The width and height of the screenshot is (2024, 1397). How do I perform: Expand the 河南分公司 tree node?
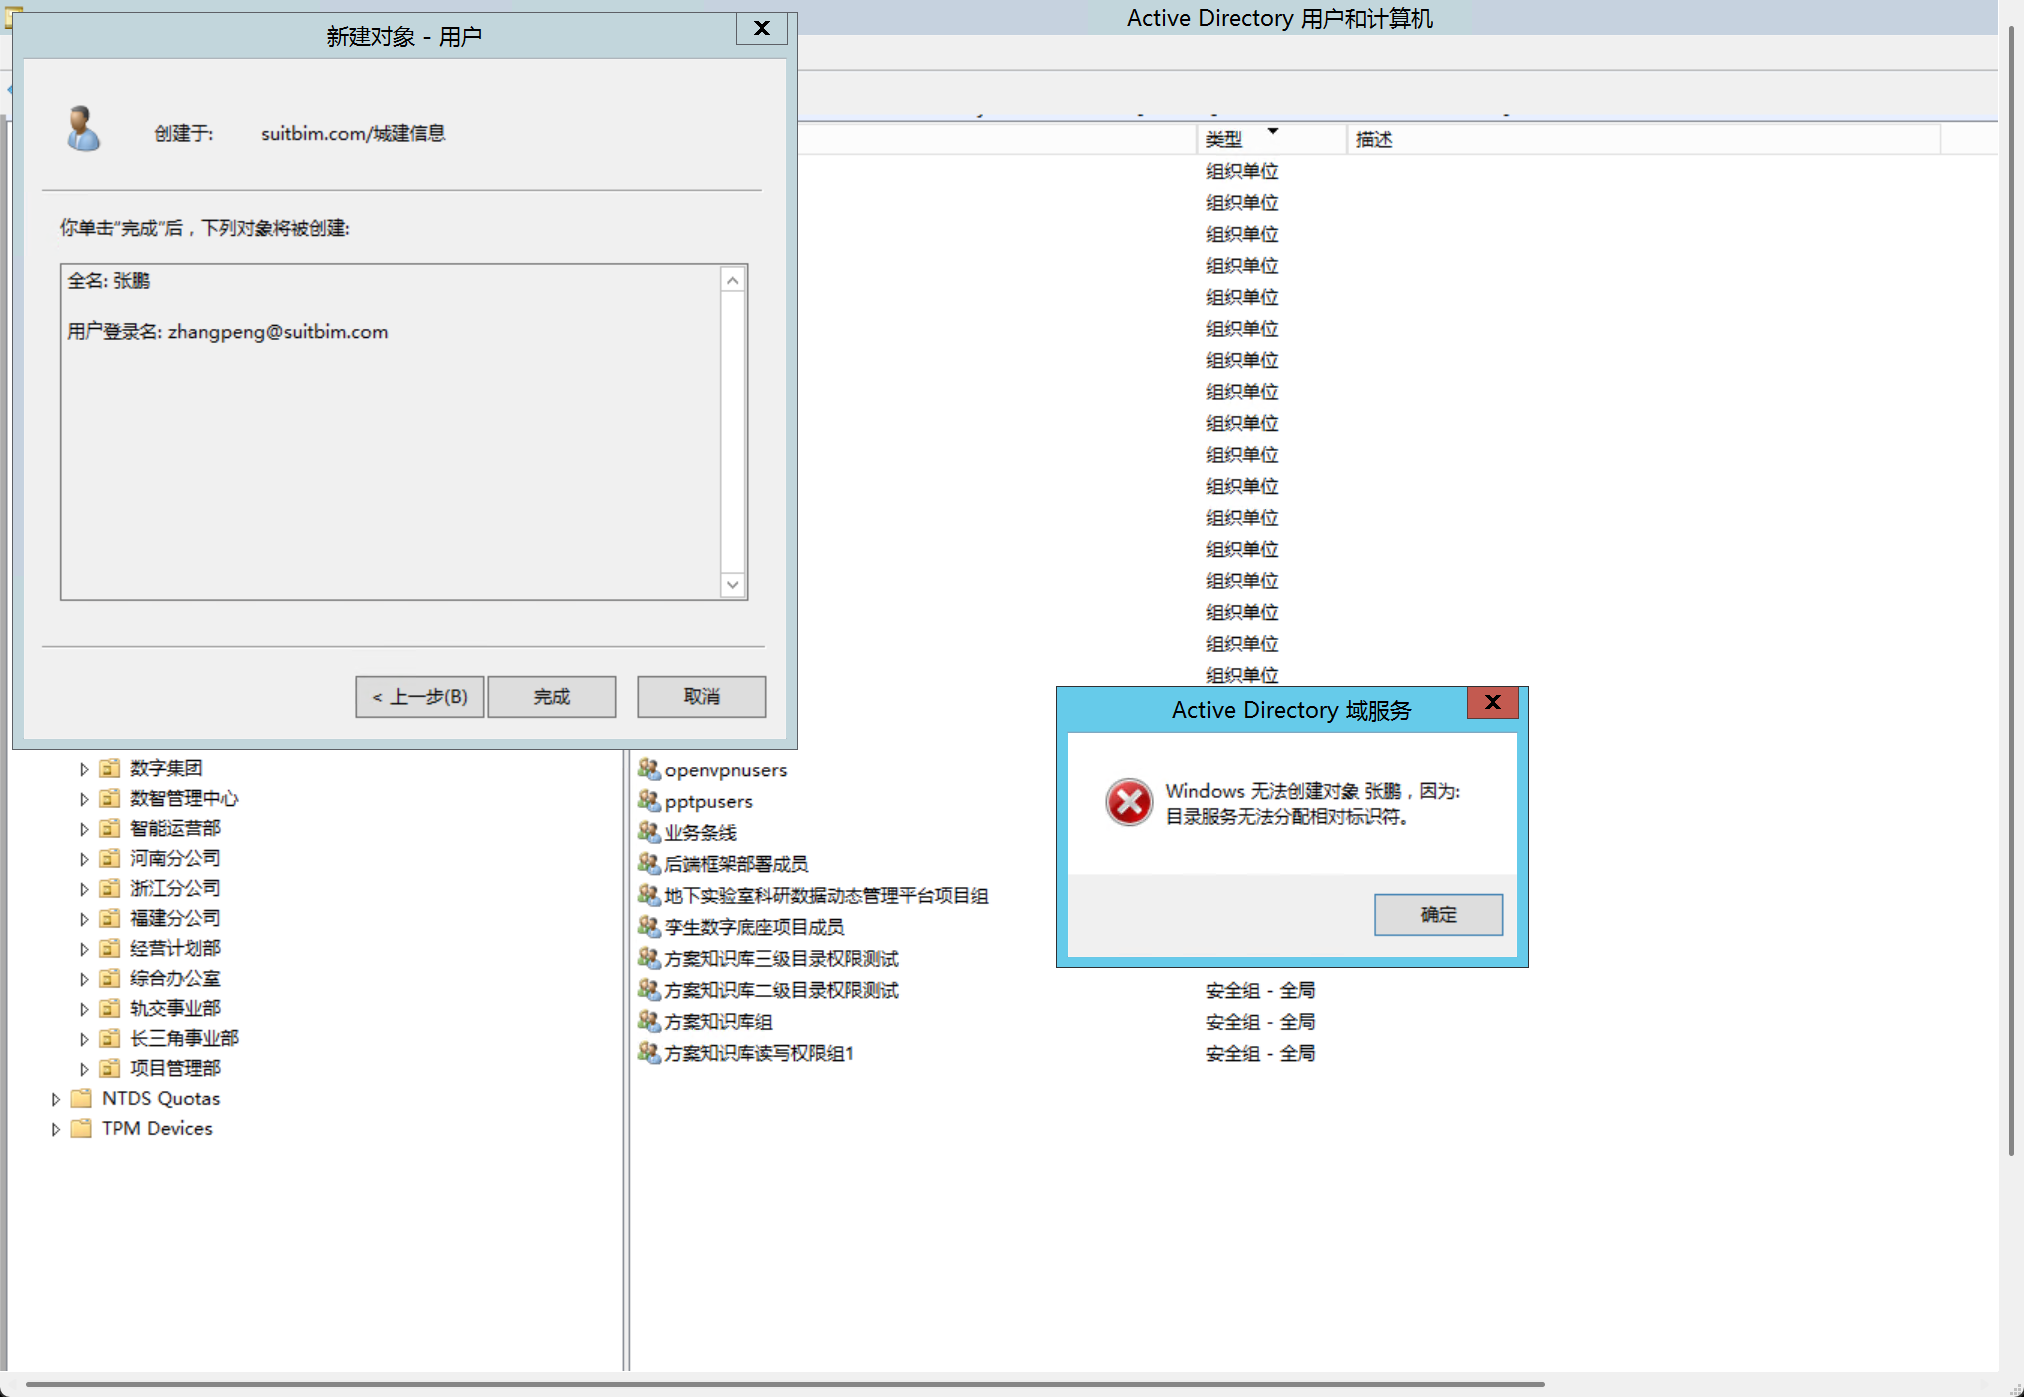(x=84, y=859)
